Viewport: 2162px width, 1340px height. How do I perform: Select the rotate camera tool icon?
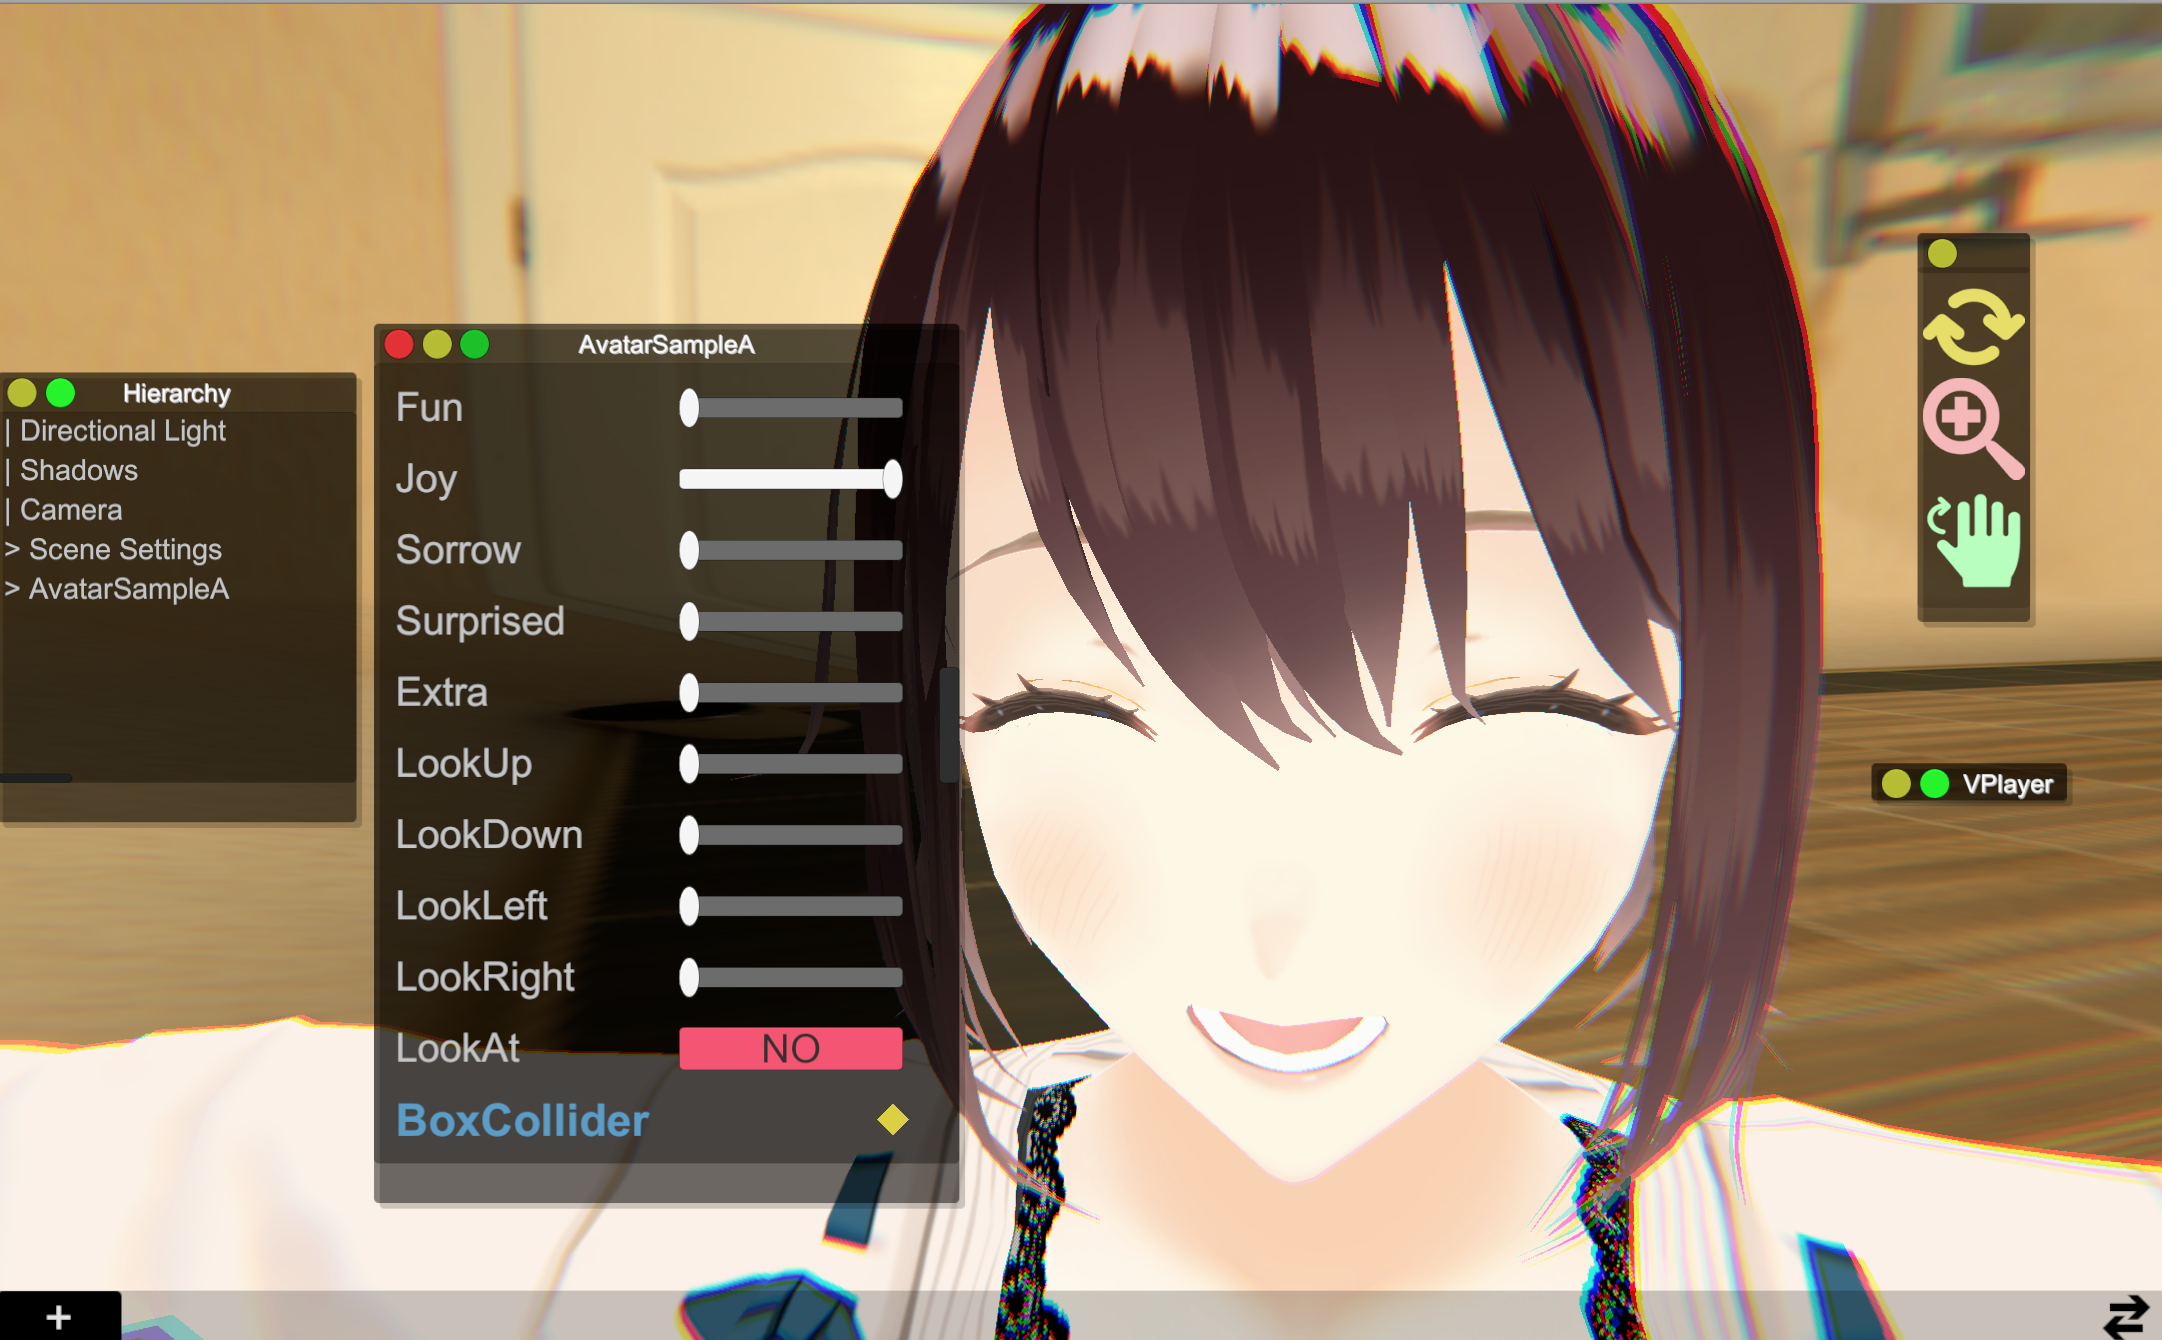coord(1973,326)
